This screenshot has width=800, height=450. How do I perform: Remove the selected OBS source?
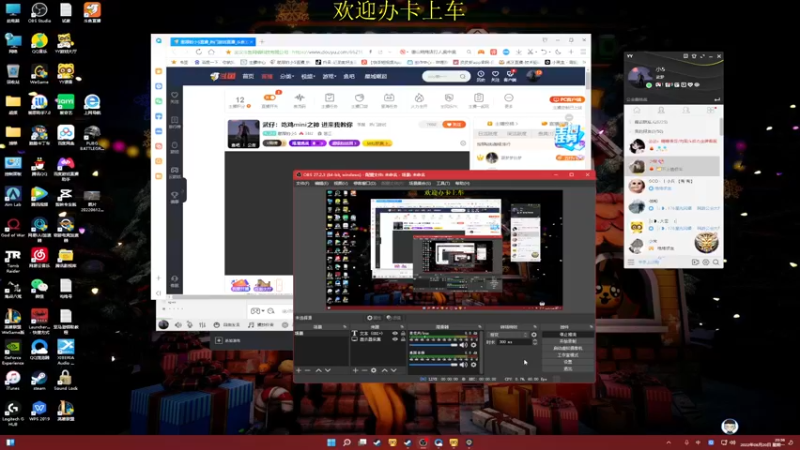[x=364, y=370]
